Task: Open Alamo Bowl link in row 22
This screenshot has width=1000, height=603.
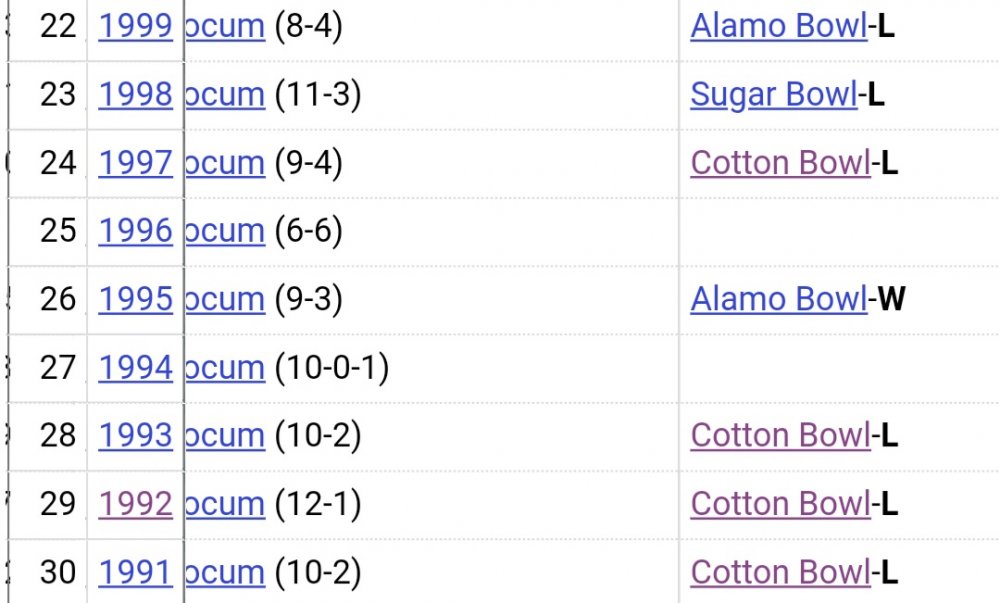Action: pyautogui.click(x=778, y=27)
